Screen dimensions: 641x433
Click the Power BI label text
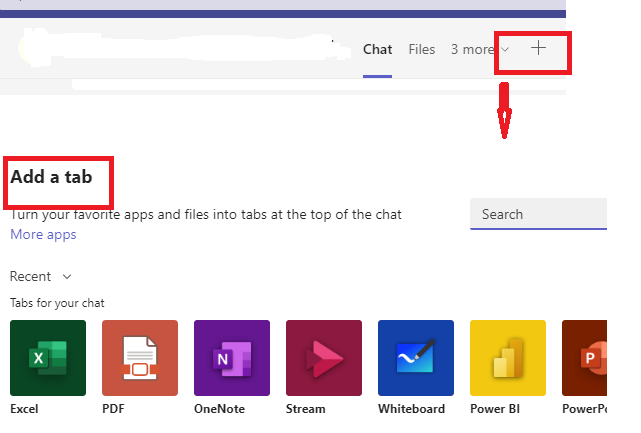point(495,409)
